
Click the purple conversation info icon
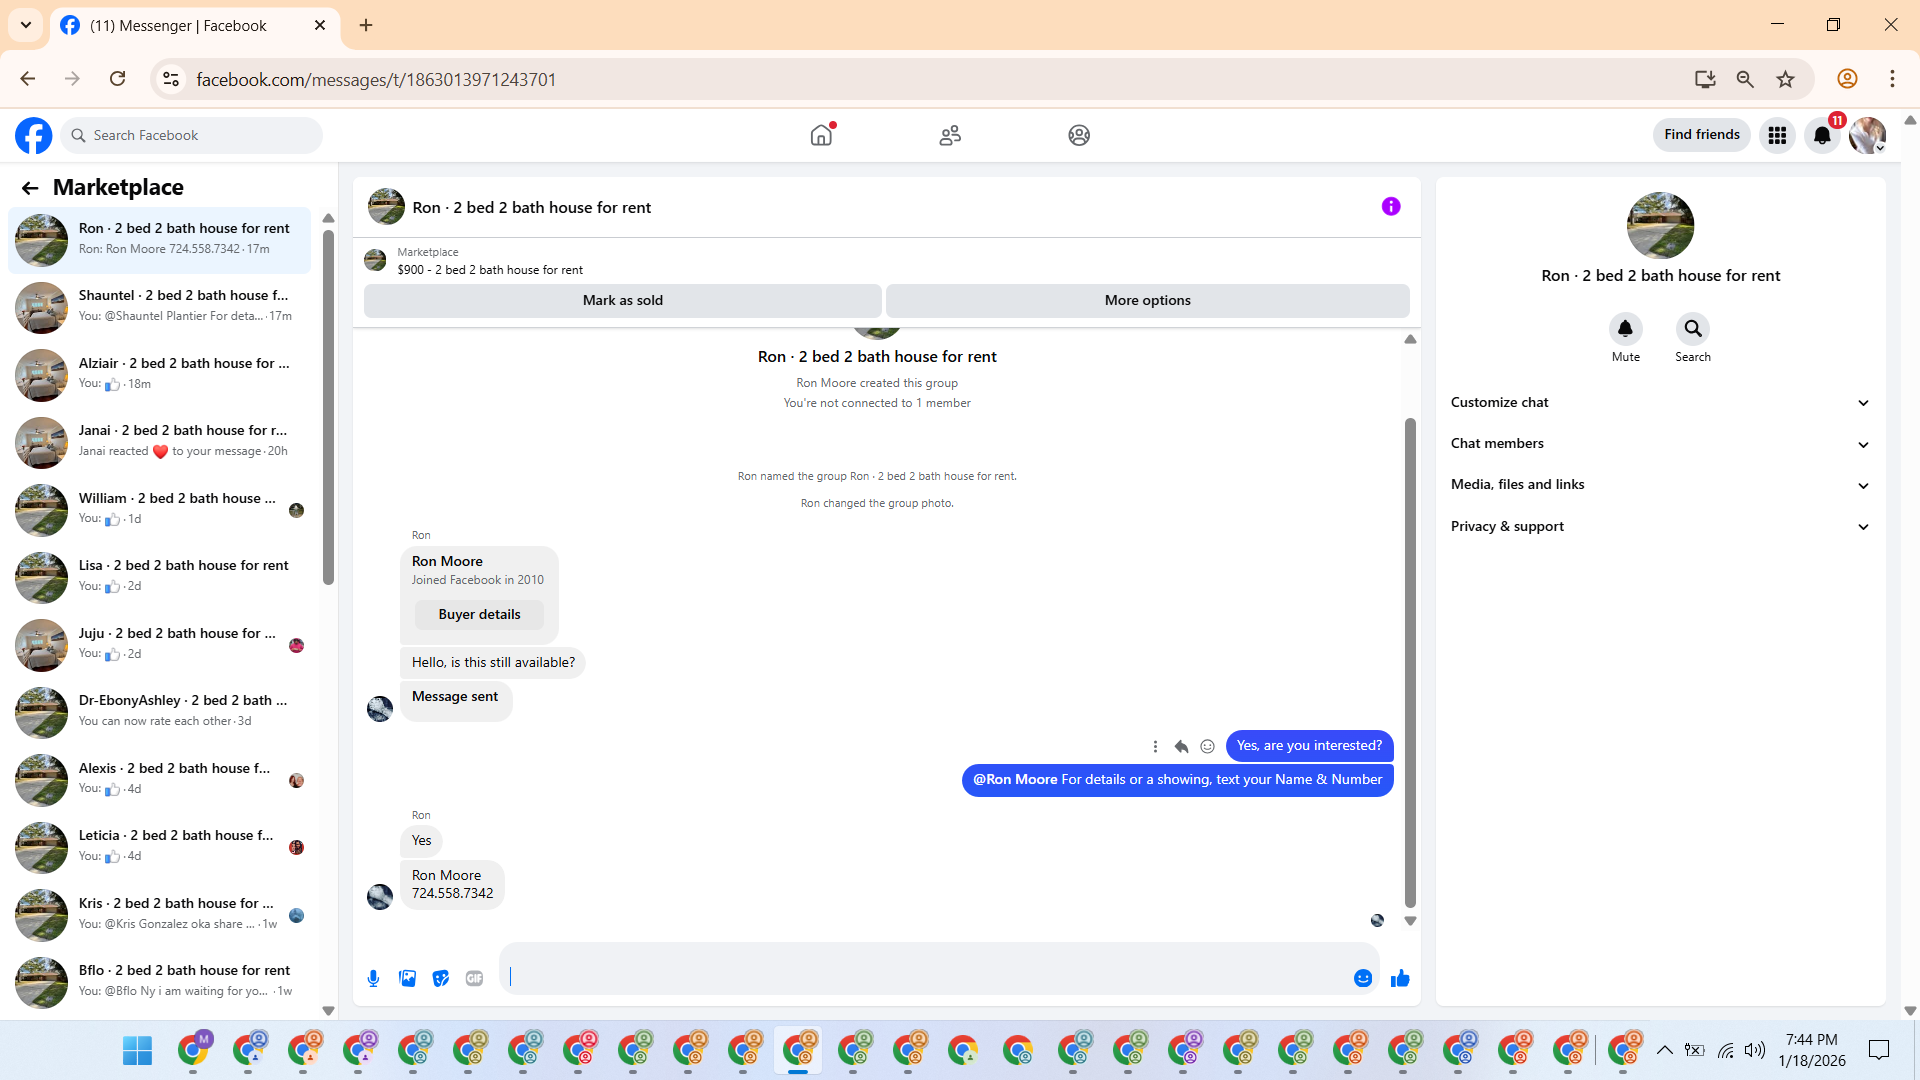[x=1391, y=206]
